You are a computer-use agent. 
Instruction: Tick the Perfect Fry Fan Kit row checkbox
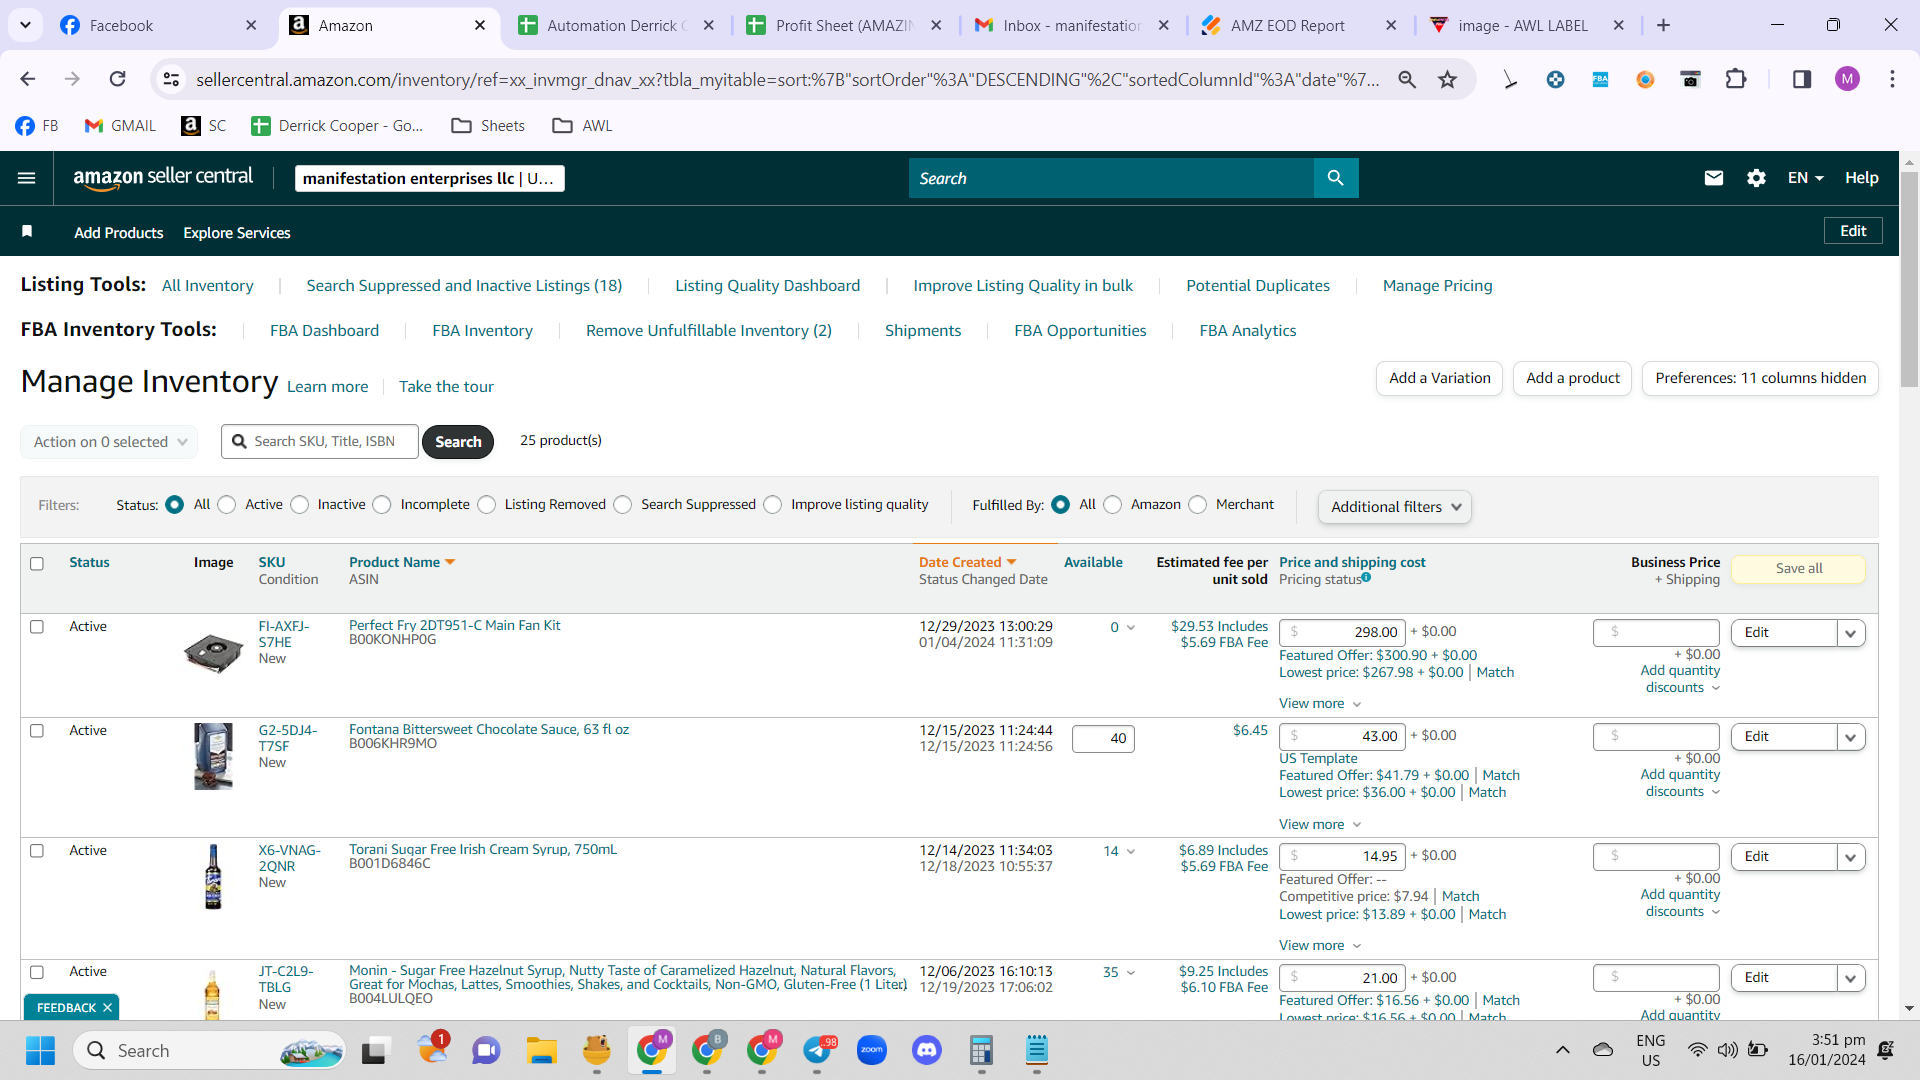pos(37,627)
